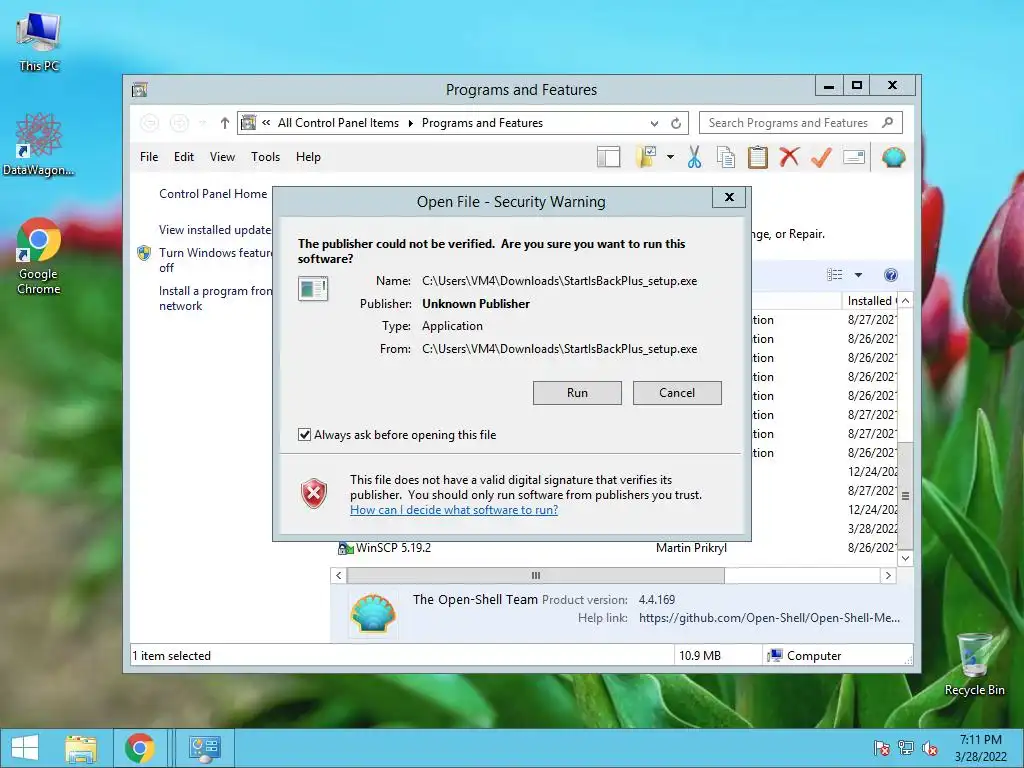Close the Security Warning dialog
The image size is (1024, 768).
(729, 197)
